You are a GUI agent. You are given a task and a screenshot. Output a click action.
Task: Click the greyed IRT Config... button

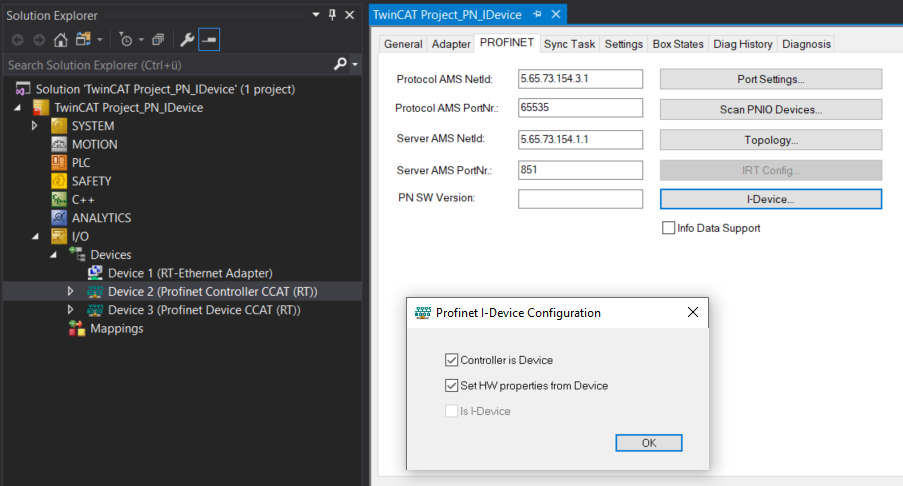tap(771, 170)
